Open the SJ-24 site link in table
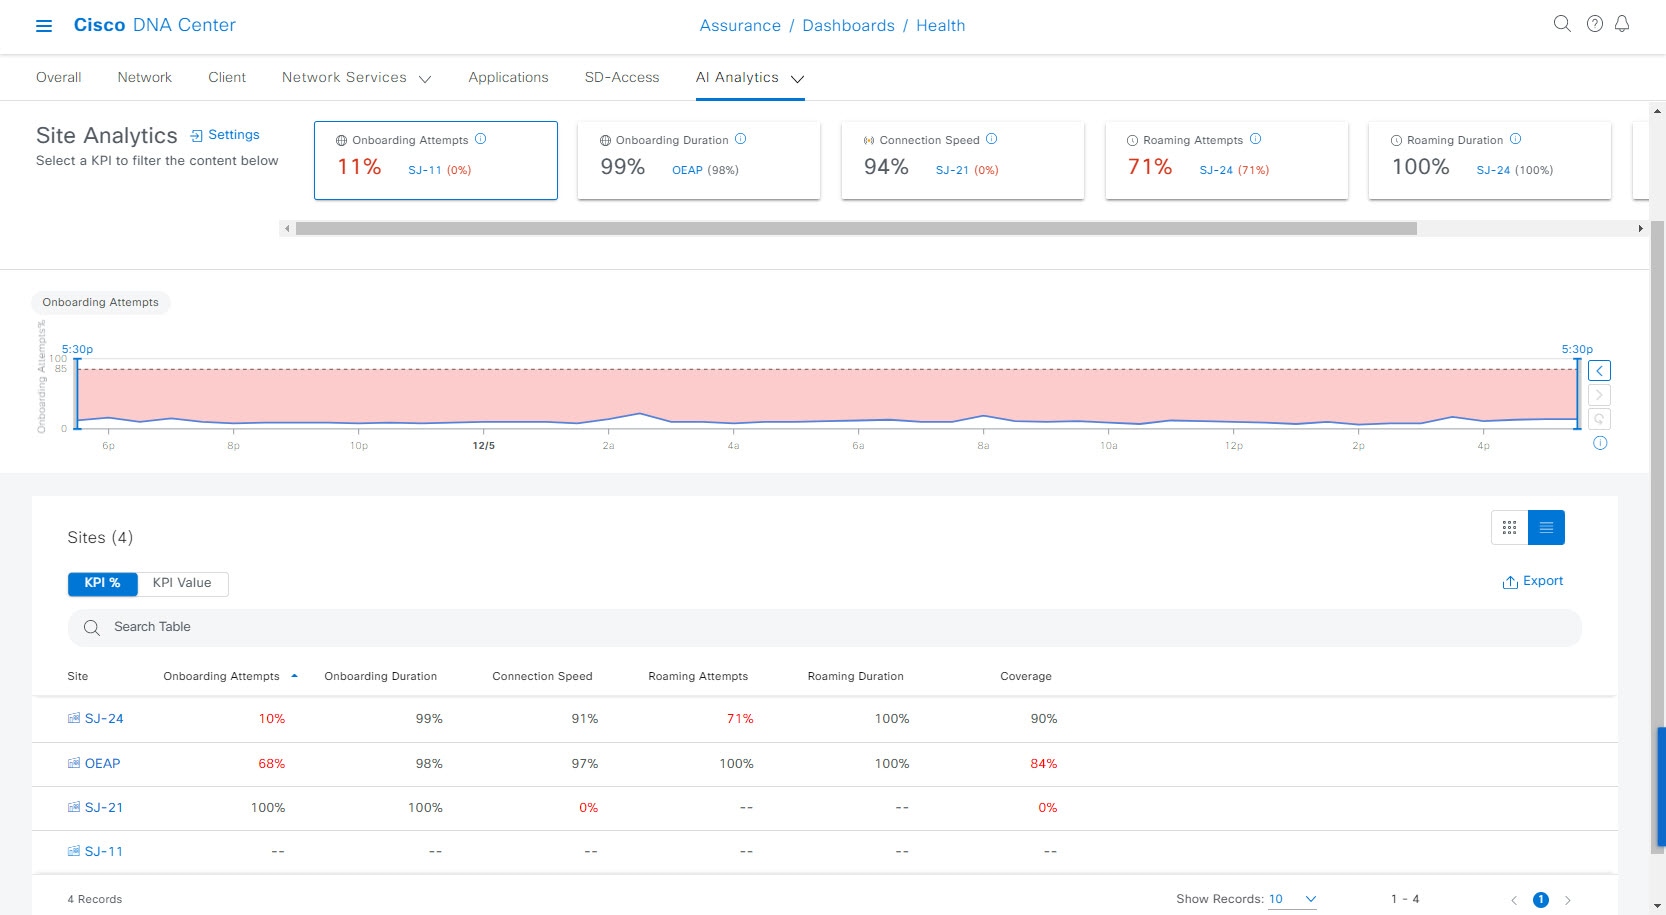 click(x=104, y=719)
